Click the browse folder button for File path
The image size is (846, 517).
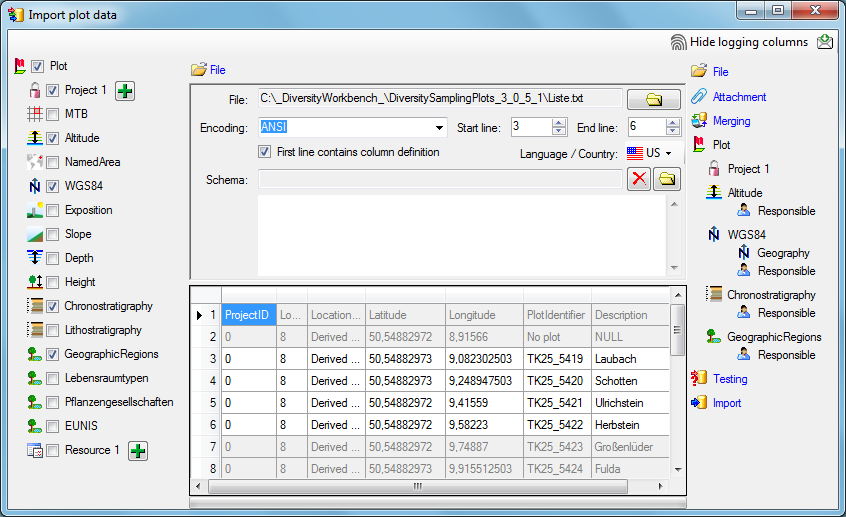point(653,99)
